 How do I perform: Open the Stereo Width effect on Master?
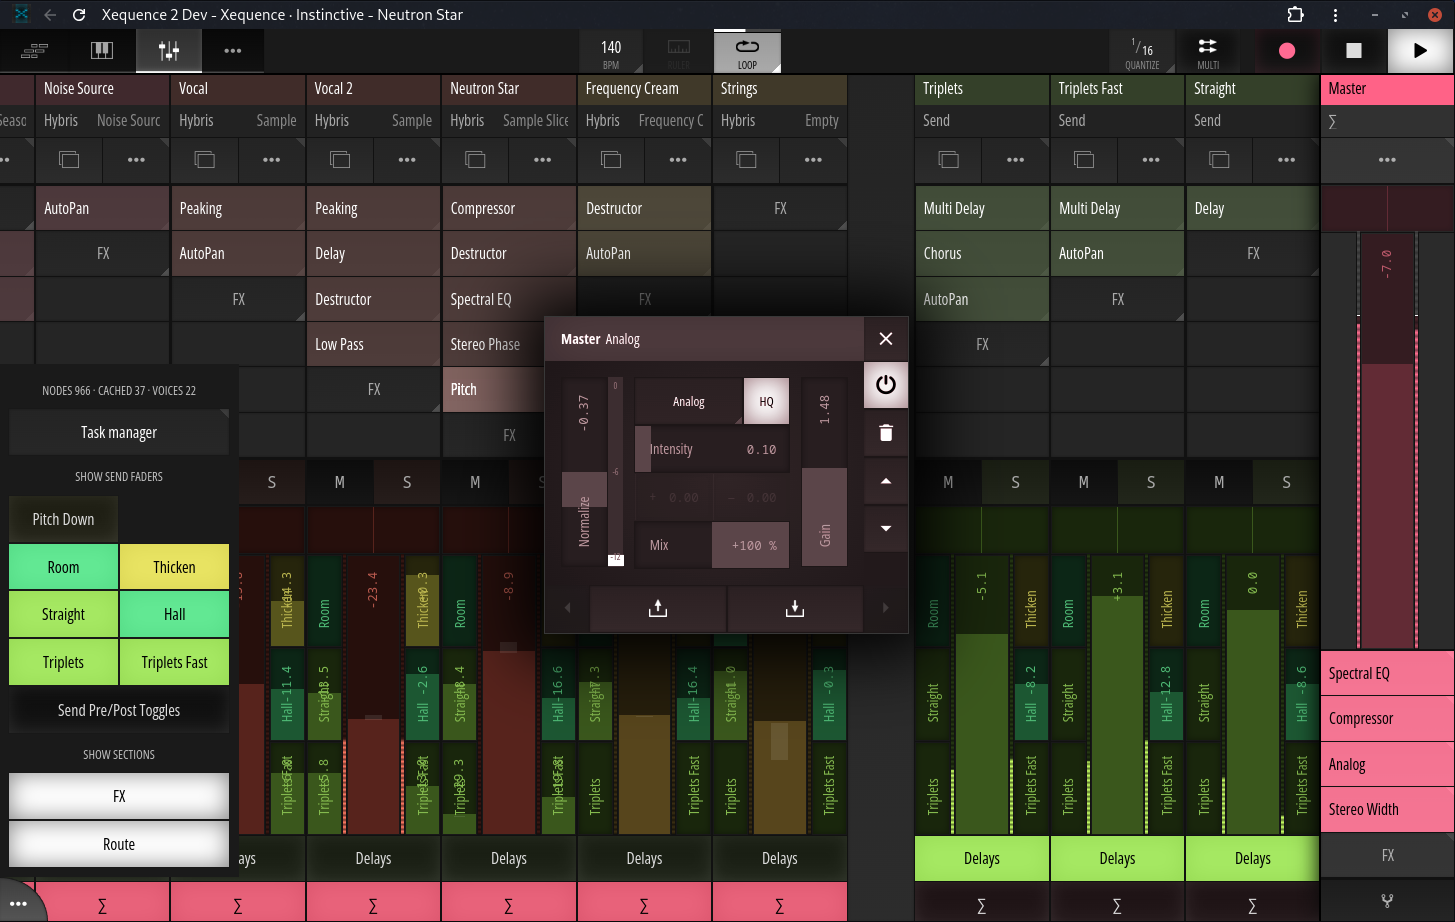coord(1387,810)
